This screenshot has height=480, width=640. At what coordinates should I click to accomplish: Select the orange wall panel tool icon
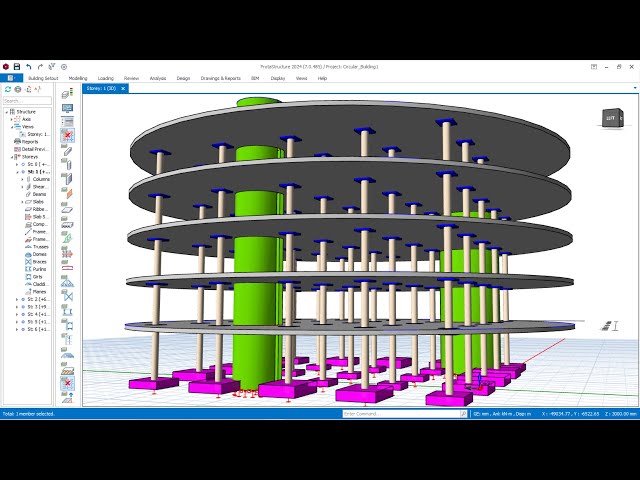[x=67, y=192]
